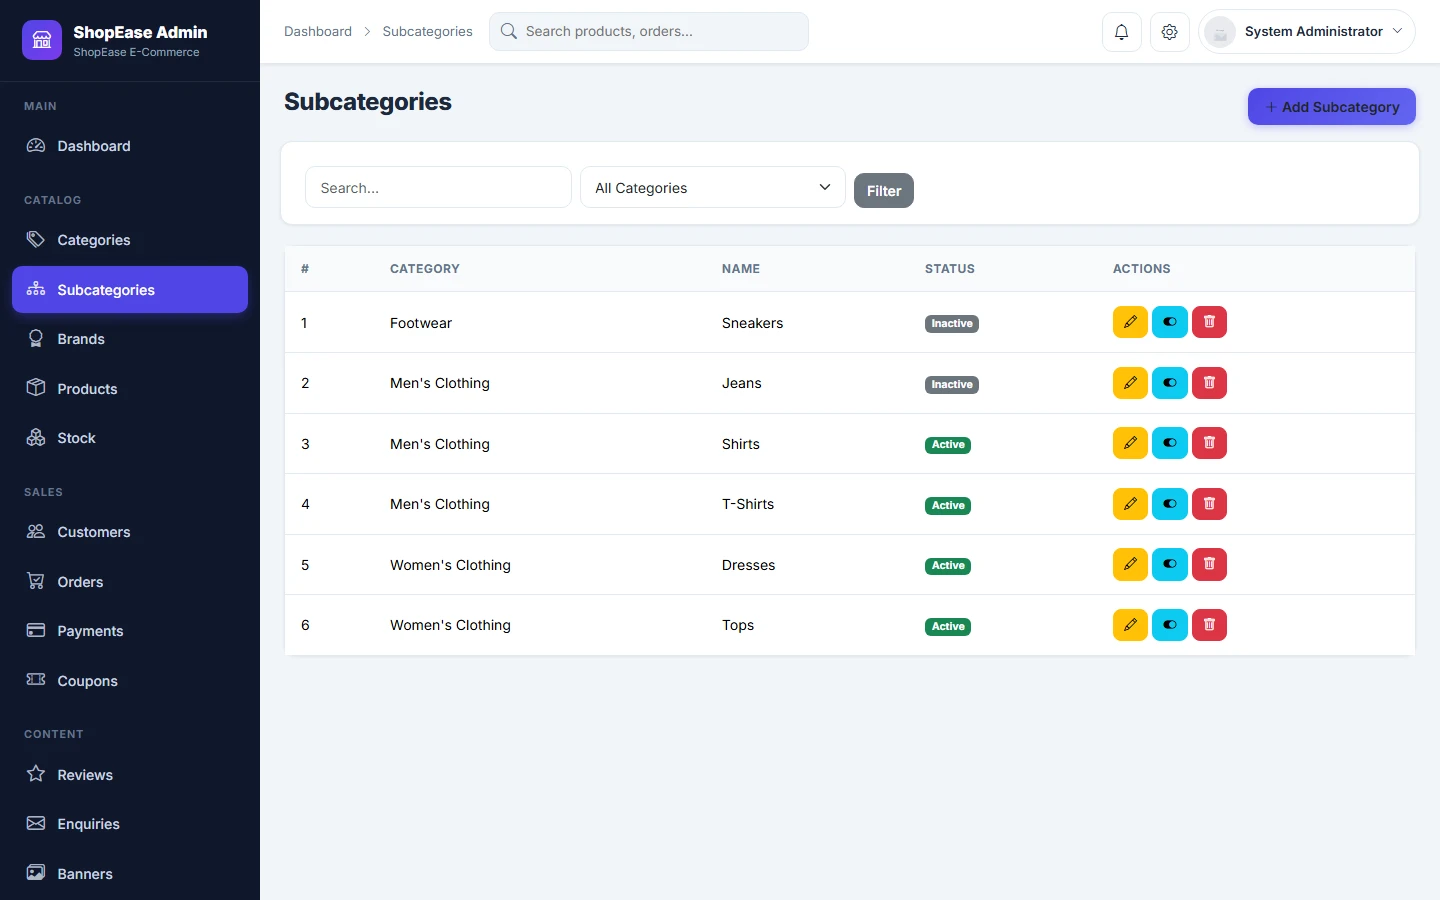Image resolution: width=1440 pixels, height=900 pixels.
Task: Apply the Filter button
Action: pos(884,191)
